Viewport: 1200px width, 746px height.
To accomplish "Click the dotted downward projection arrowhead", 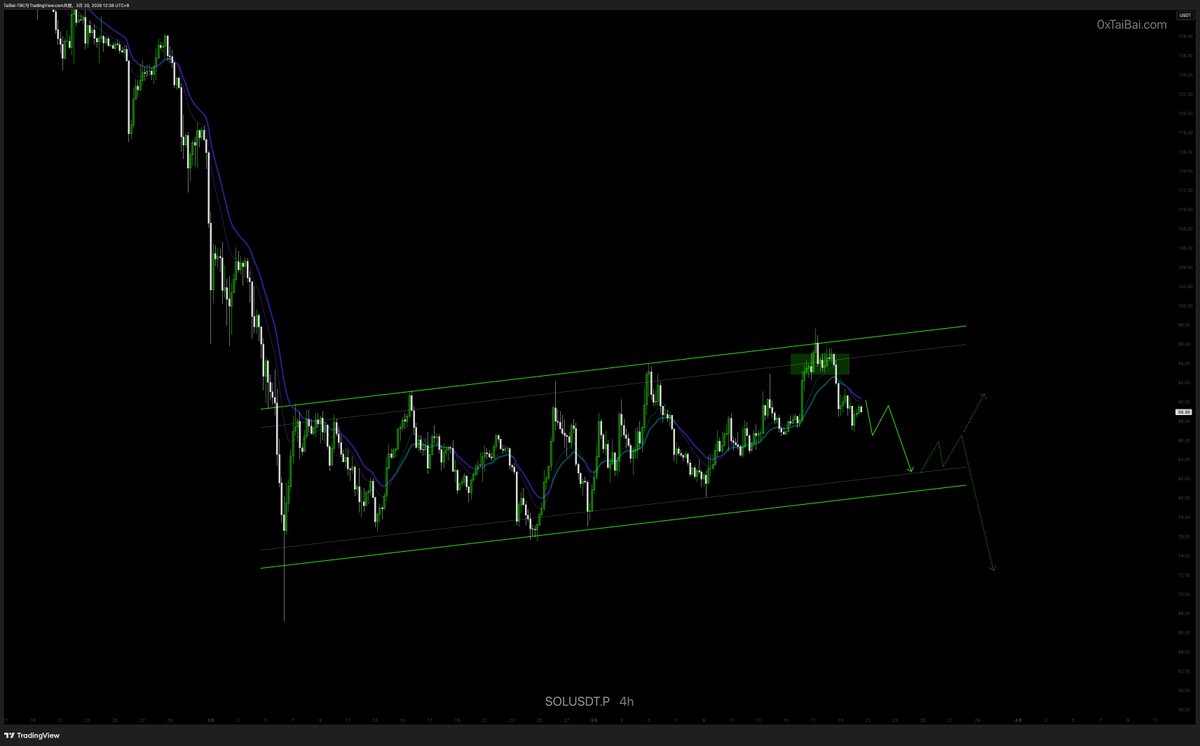I will pyautogui.click(x=992, y=568).
